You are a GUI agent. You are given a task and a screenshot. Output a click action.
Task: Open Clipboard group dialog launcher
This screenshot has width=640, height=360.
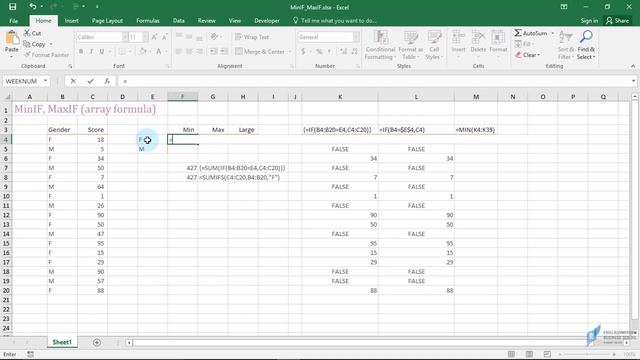point(70,66)
